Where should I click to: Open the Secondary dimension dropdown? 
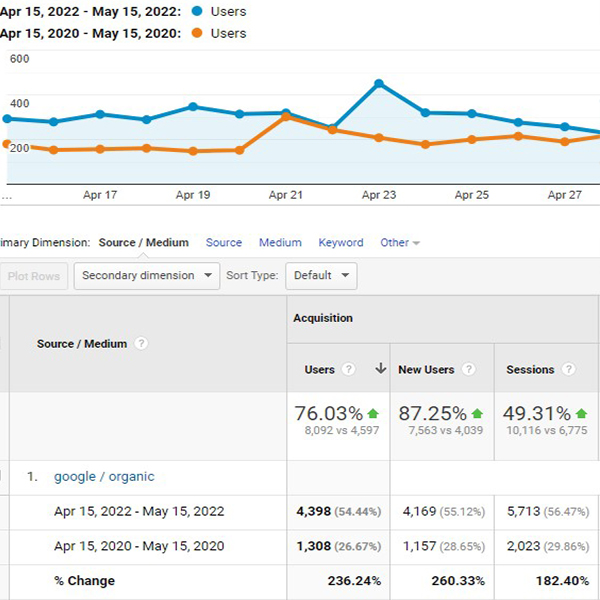(x=147, y=276)
